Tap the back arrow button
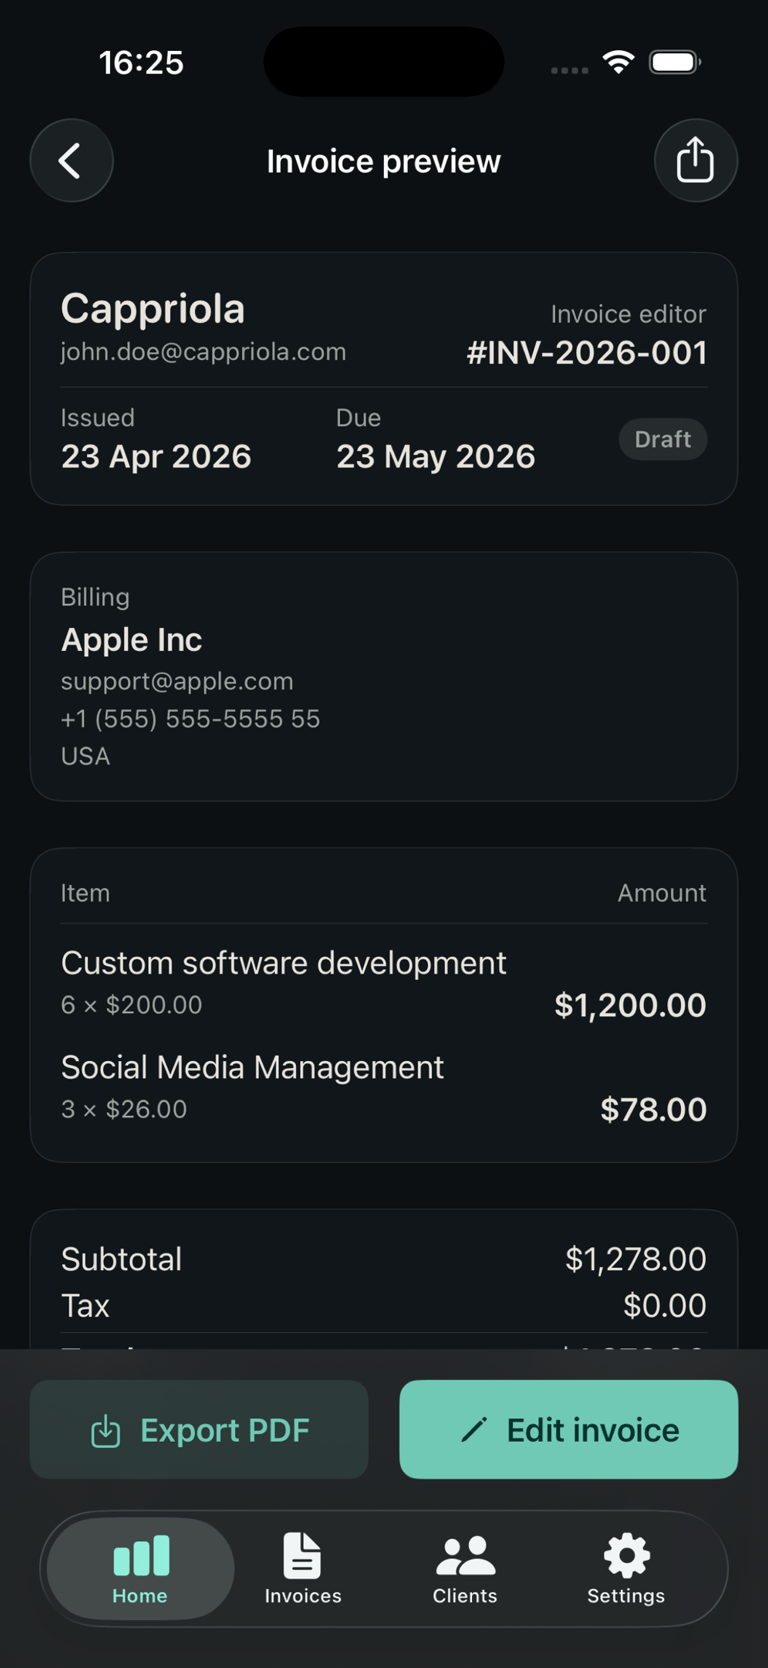This screenshot has height=1668, width=768. [71, 161]
